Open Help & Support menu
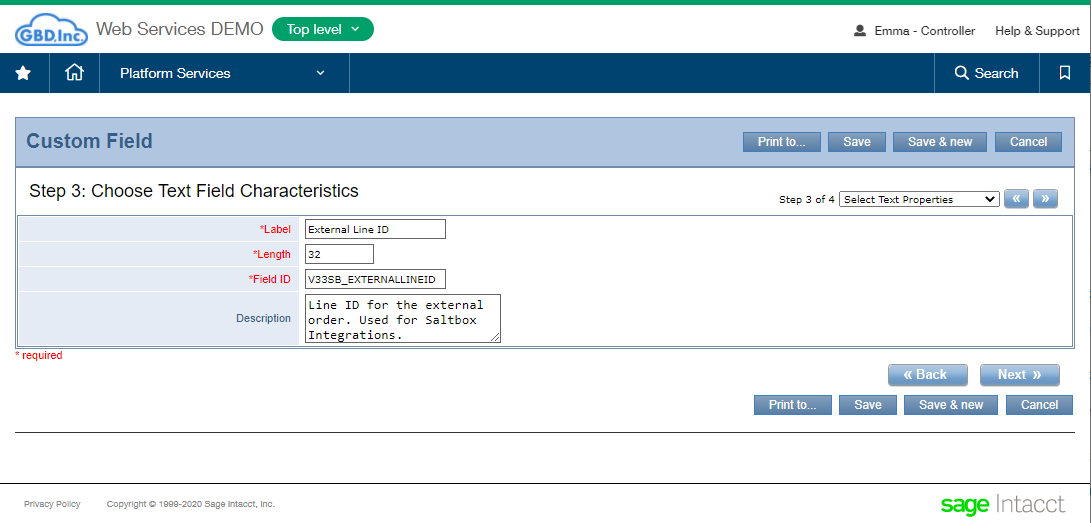Viewport: 1091px width, 523px height. click(1037, 31)
